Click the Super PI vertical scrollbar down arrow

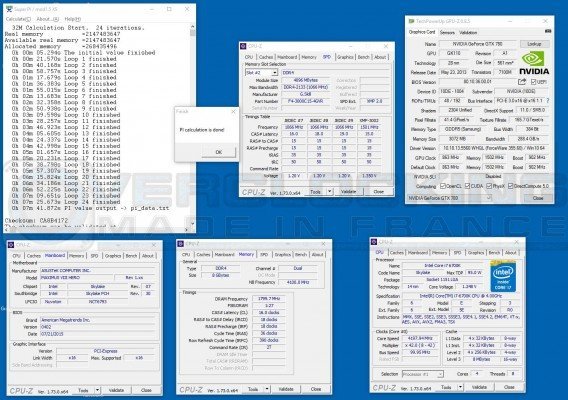coord(192,224)
